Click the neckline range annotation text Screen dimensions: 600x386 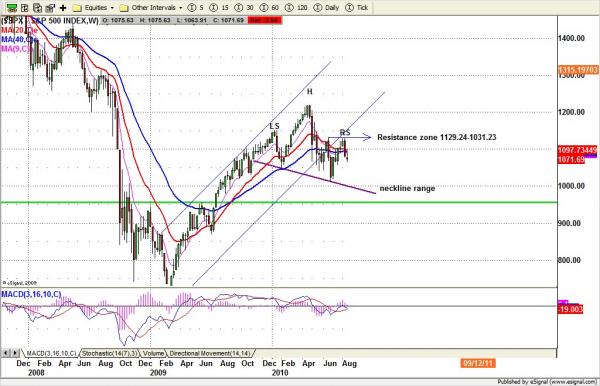407,188
